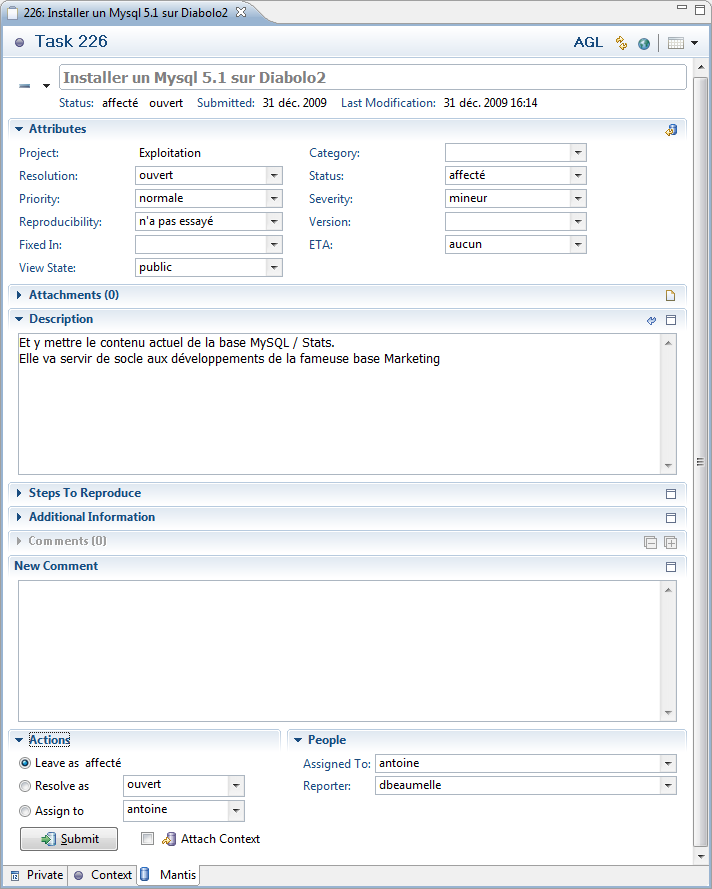
Task: Click the Attributes section refresh icon
Action: click(671, 130)
